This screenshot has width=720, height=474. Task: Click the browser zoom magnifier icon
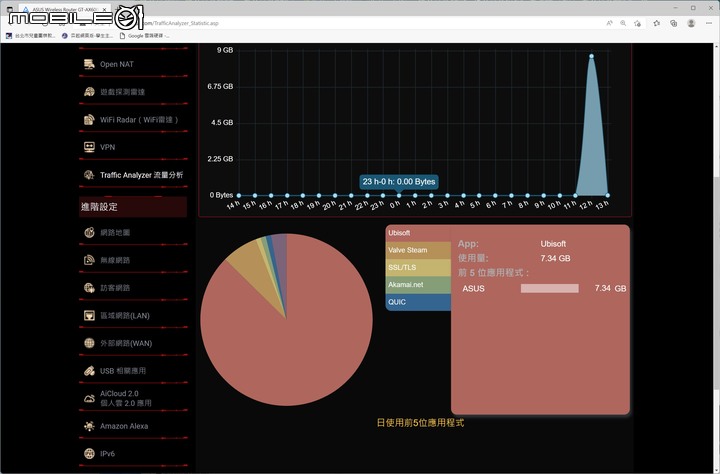point(623,23)
